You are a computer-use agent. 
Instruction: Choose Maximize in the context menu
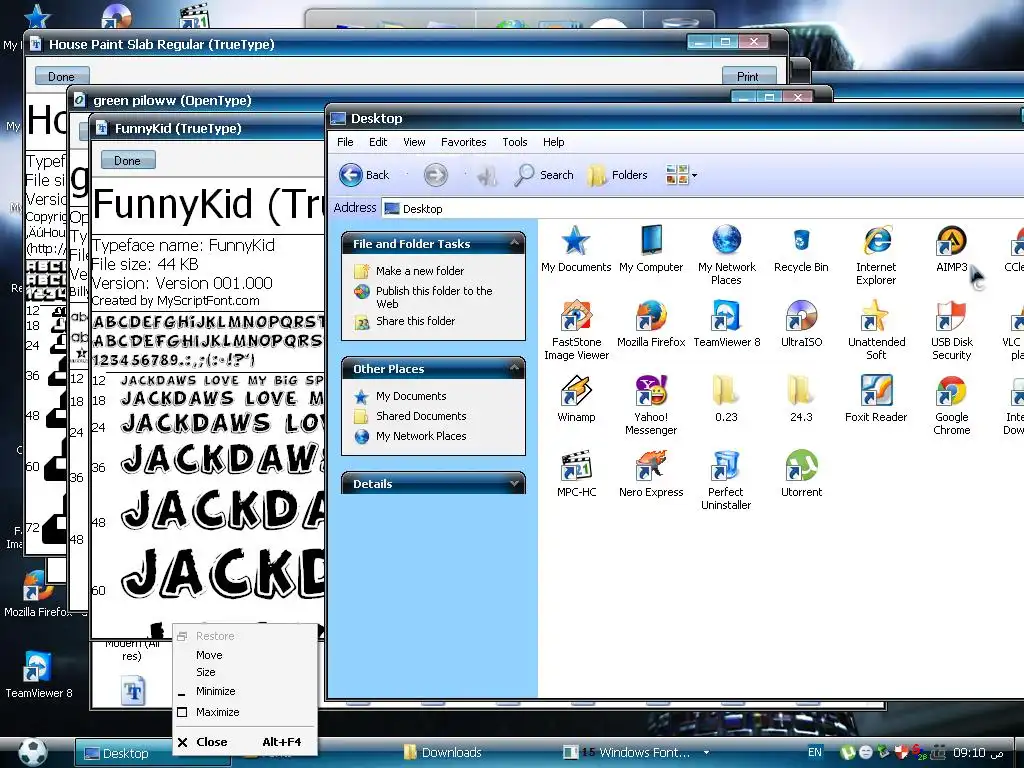[x=245, y=712]
